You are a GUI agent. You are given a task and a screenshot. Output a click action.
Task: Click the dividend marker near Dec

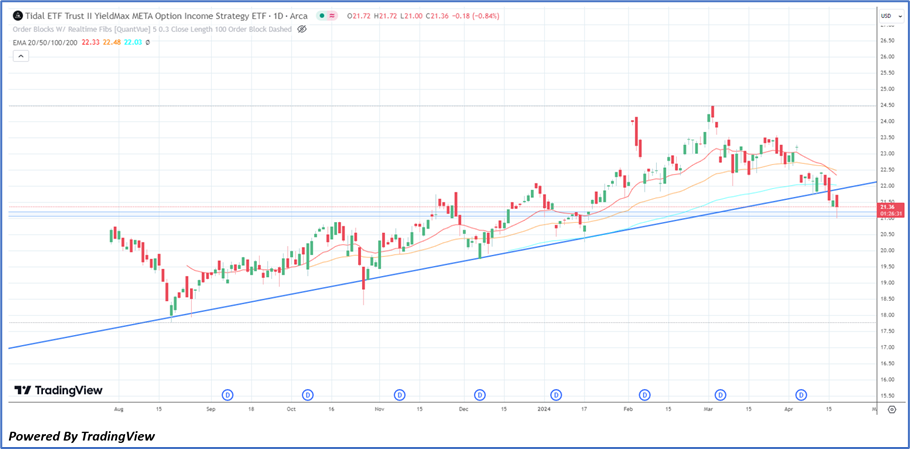(480, 395)
